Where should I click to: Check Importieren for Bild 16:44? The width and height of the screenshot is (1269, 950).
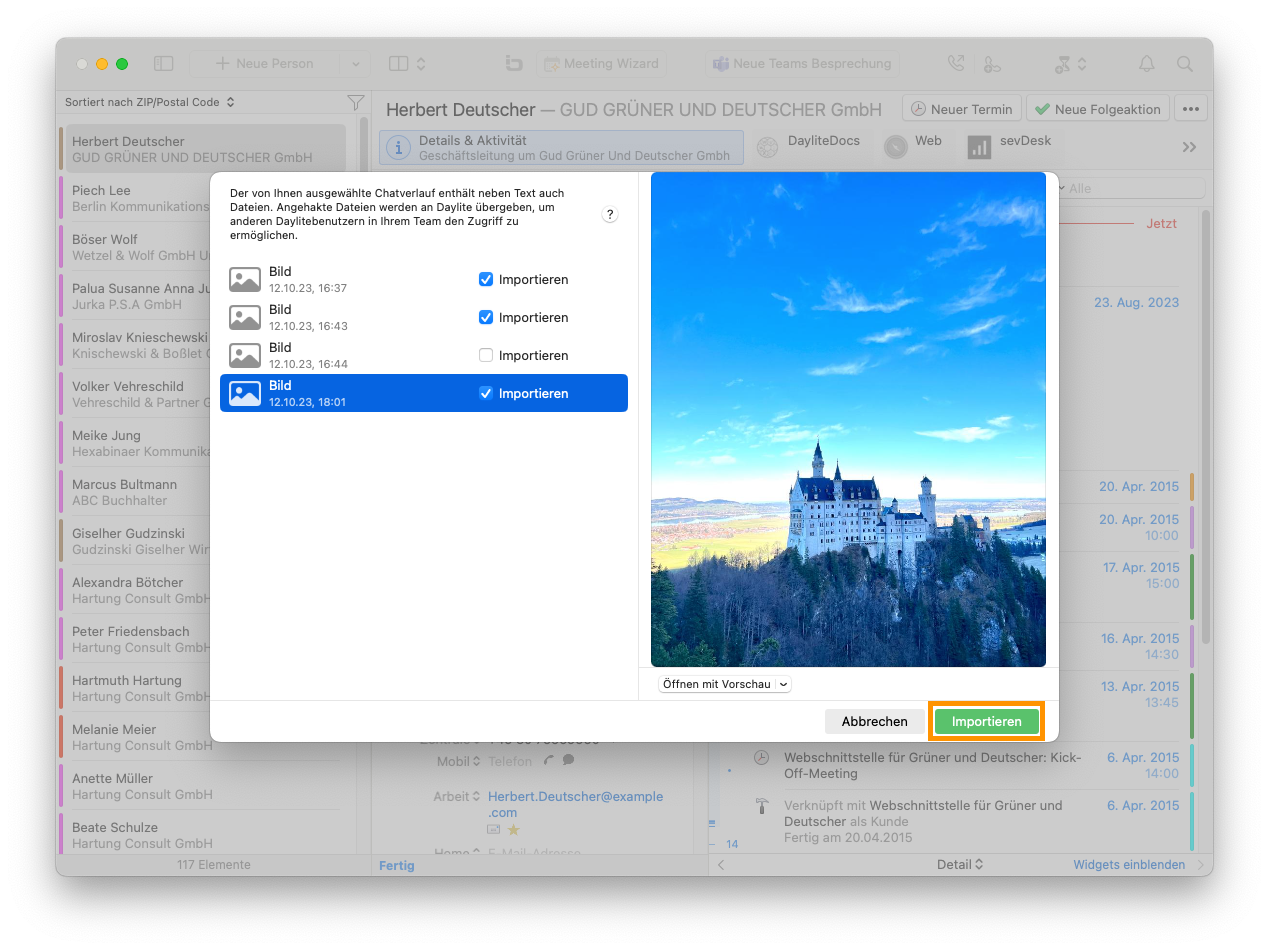click(486, 356)
